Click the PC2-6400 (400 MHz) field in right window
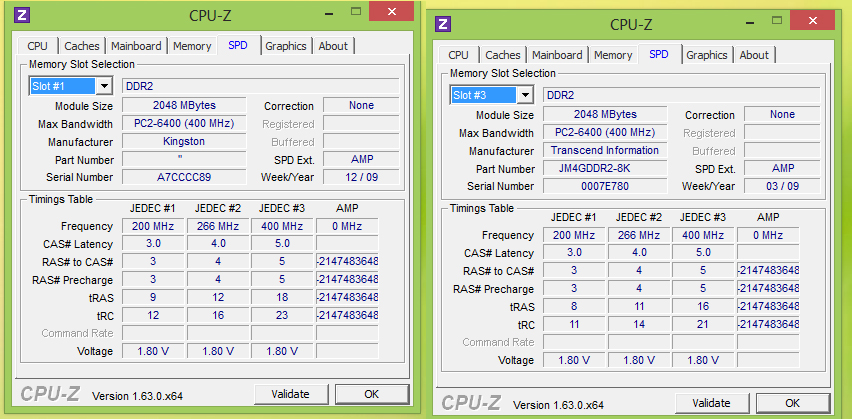The image size is (852, 419). point(605,133)
